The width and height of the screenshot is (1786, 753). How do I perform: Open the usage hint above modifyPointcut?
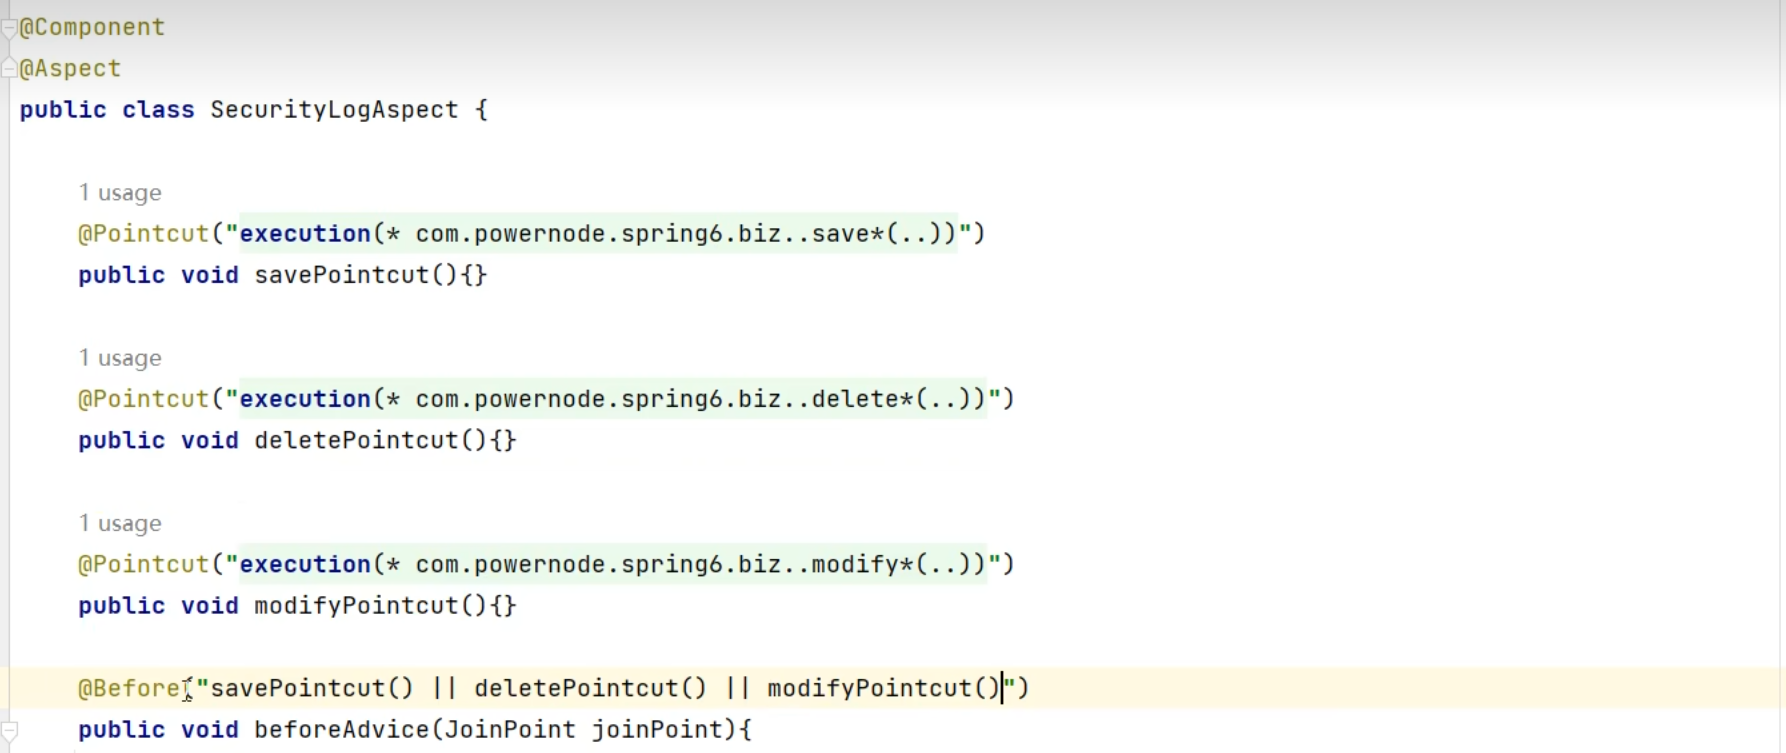(x=120, y=524)
